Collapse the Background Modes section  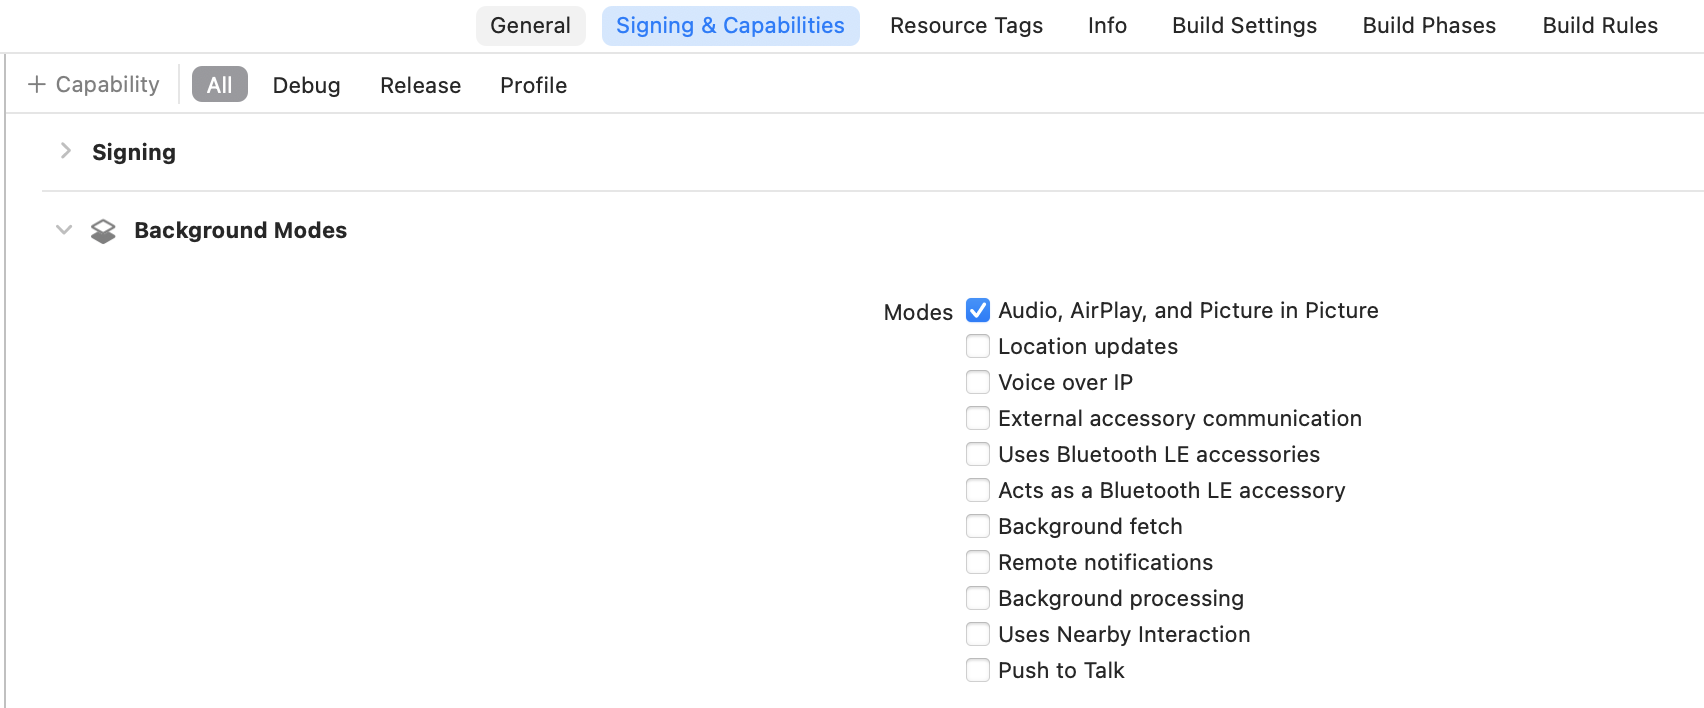coord(64,230)
